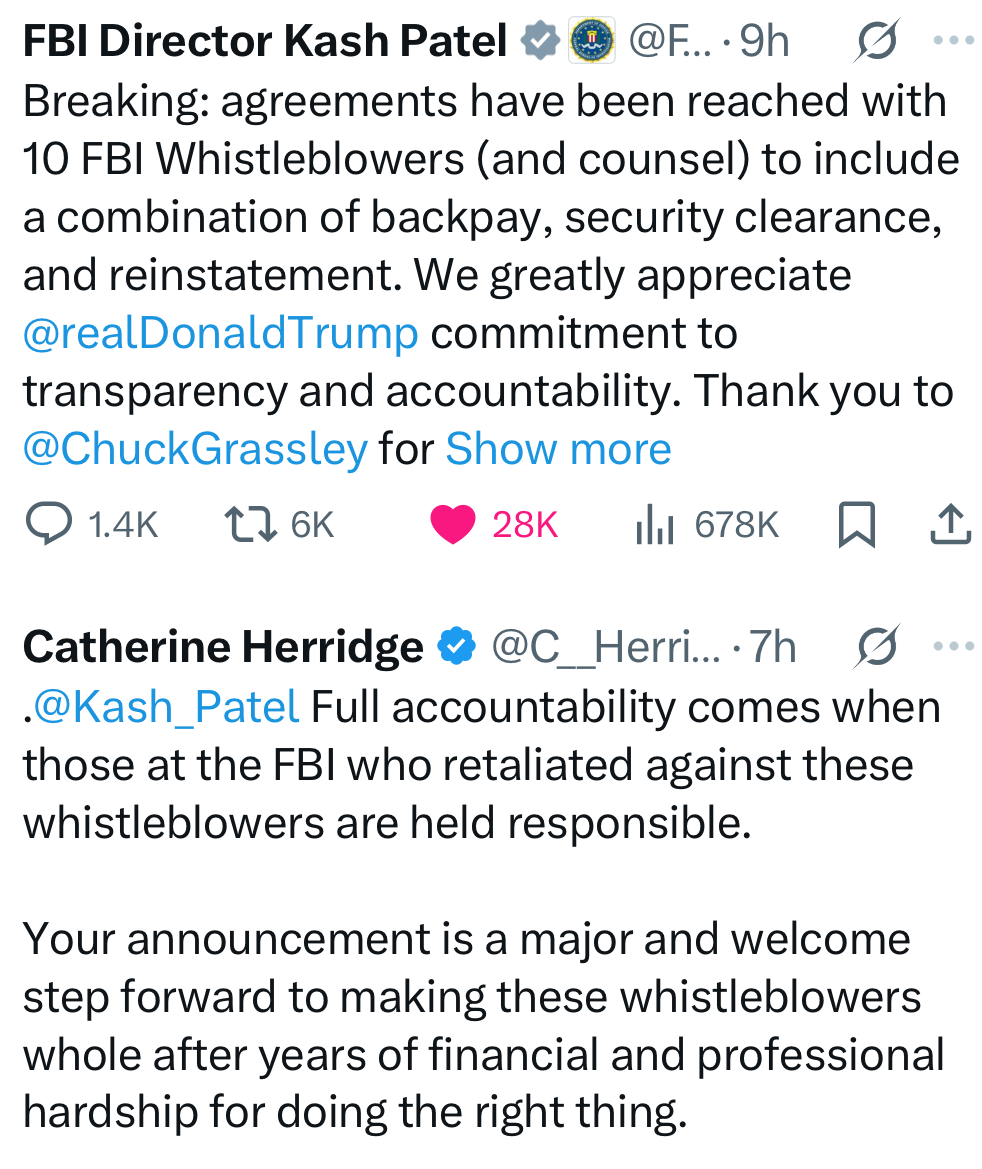Screen dimensions: 982x1169
Task: Open Grok icon on Kash Patel's tweet
Action: [x=877, y=41]
